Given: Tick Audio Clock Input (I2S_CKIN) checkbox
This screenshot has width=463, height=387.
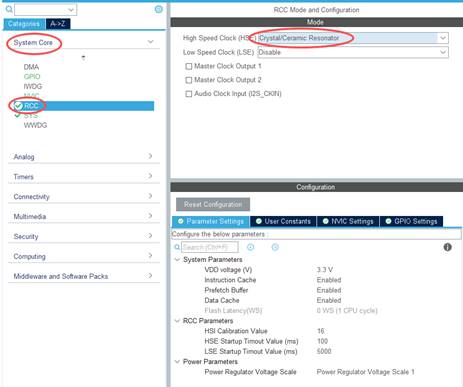Looking at the screenshot, I should [x=189, y=94].
